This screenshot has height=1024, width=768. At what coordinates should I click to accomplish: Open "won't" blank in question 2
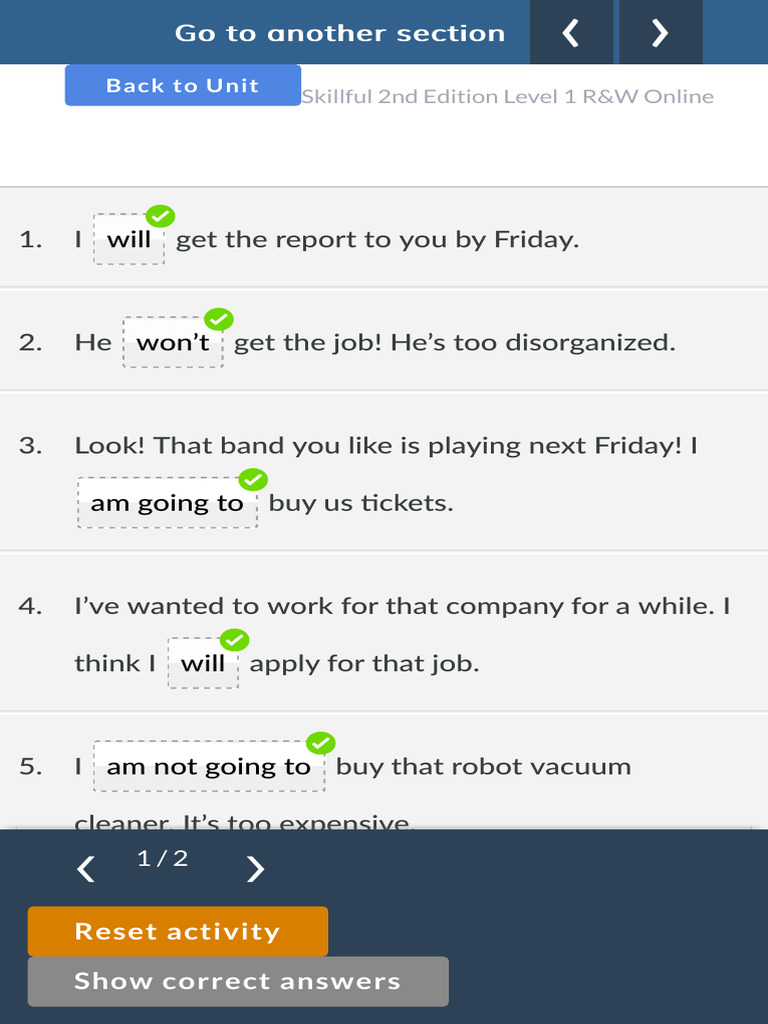click(x=173, y=342)
